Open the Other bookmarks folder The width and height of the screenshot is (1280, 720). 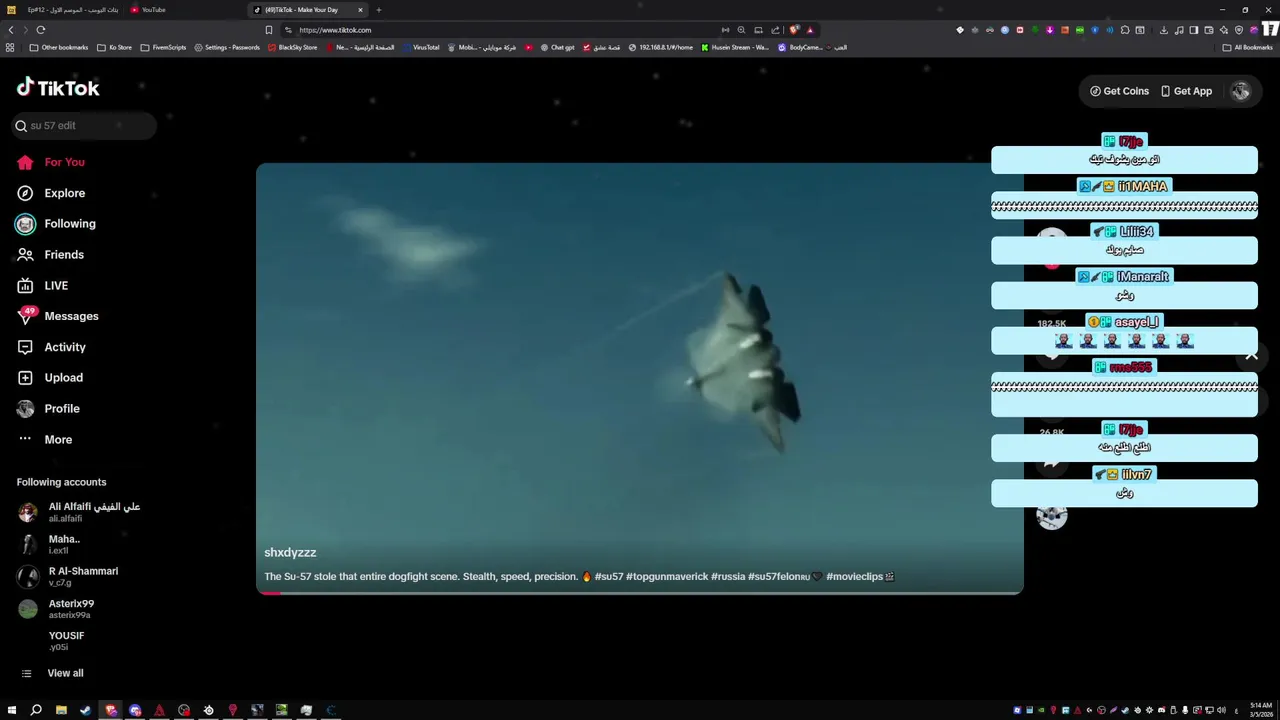point(58,47)
